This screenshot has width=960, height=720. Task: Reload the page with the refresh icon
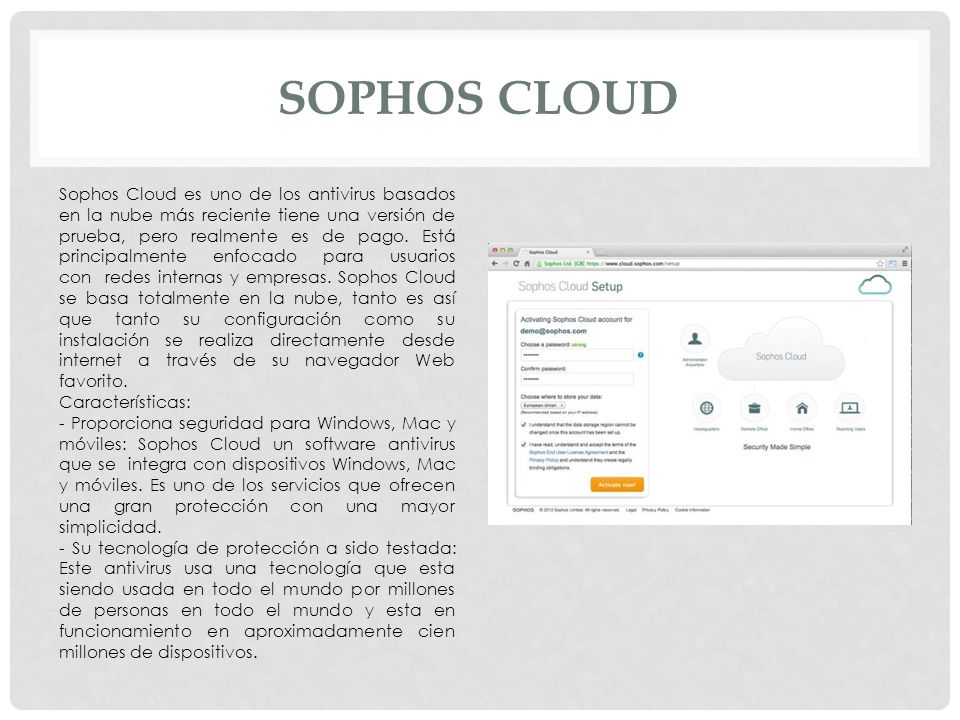click(x=516, y=263)
